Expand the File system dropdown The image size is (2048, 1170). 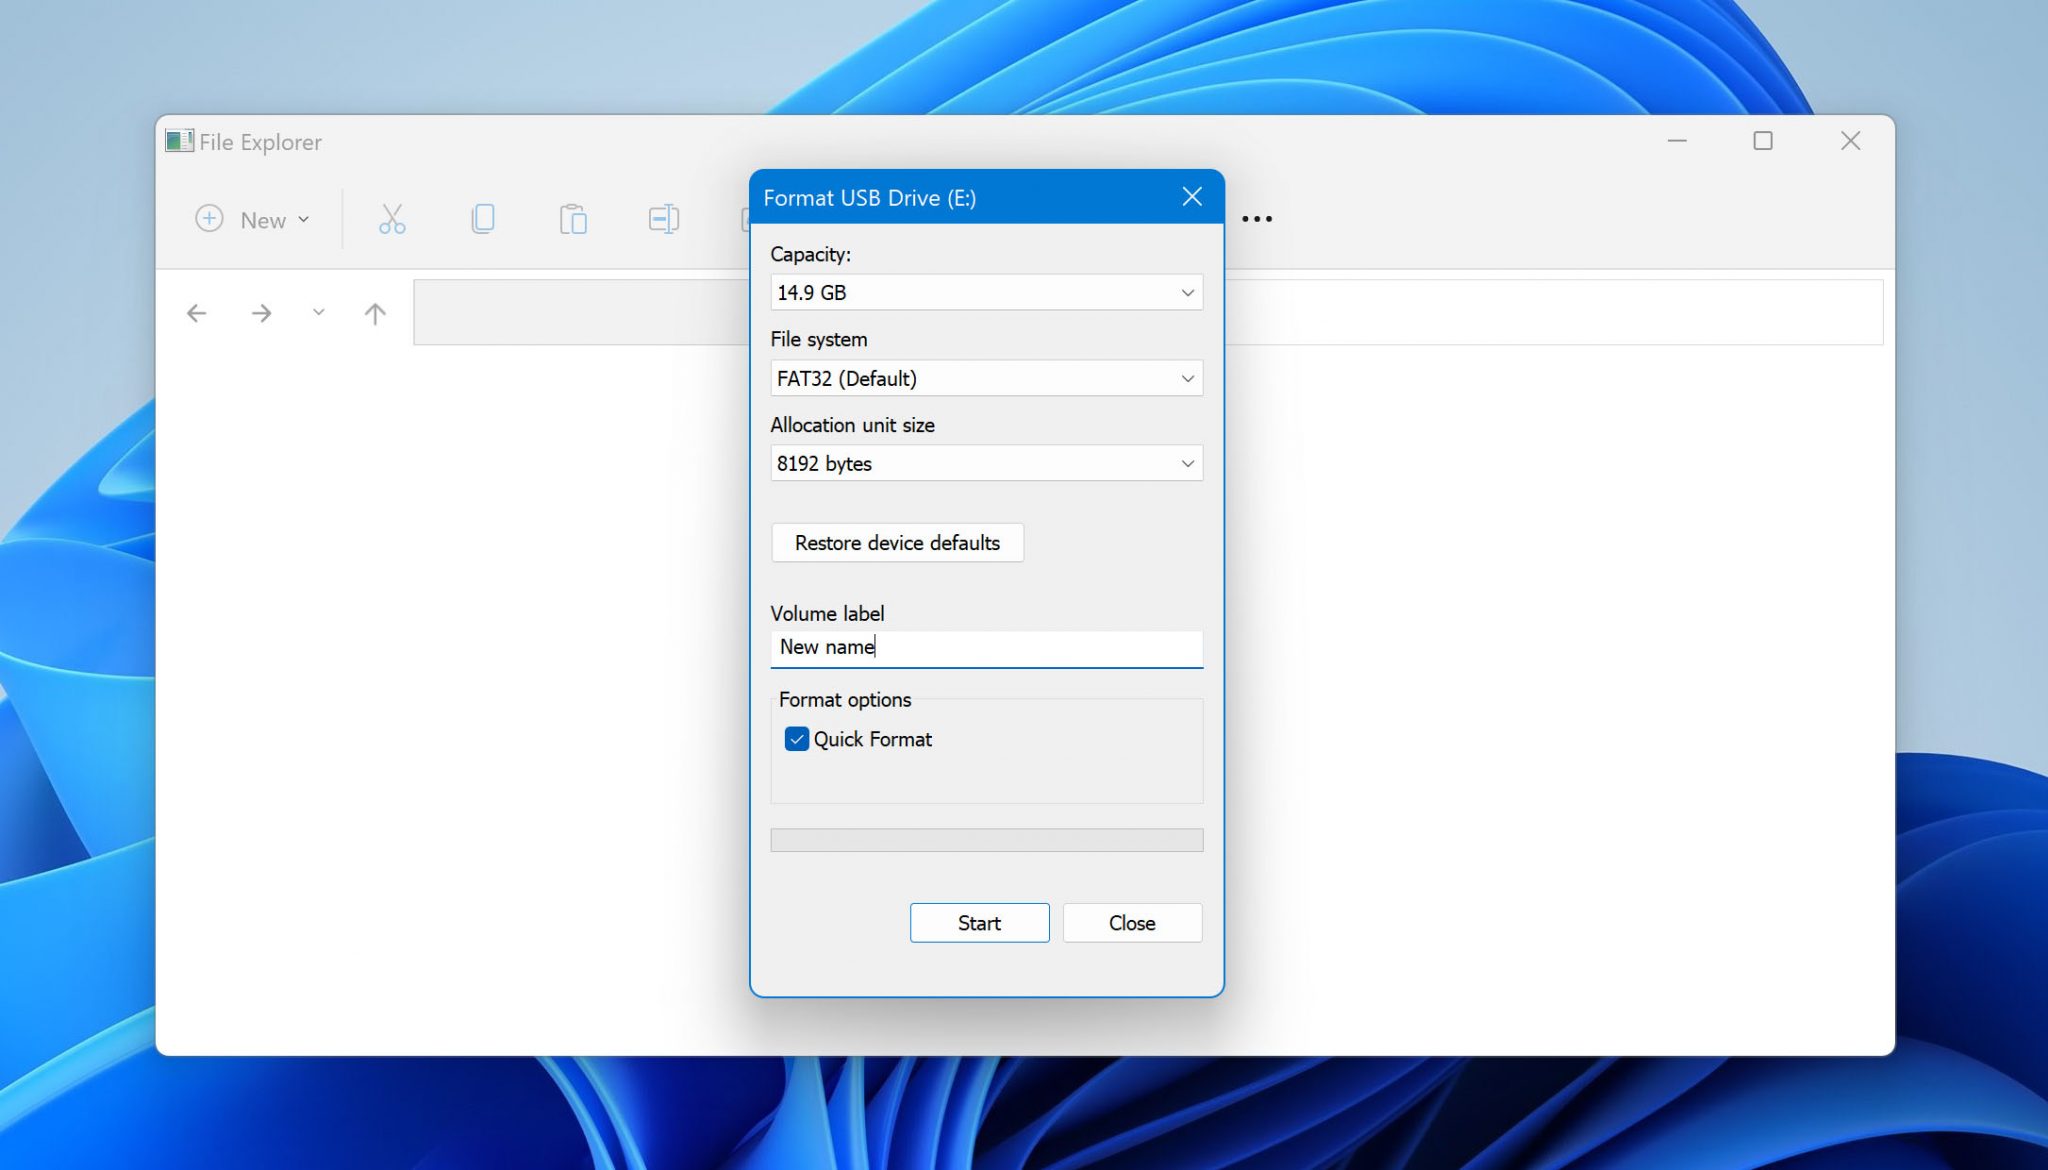[1187, 377]
